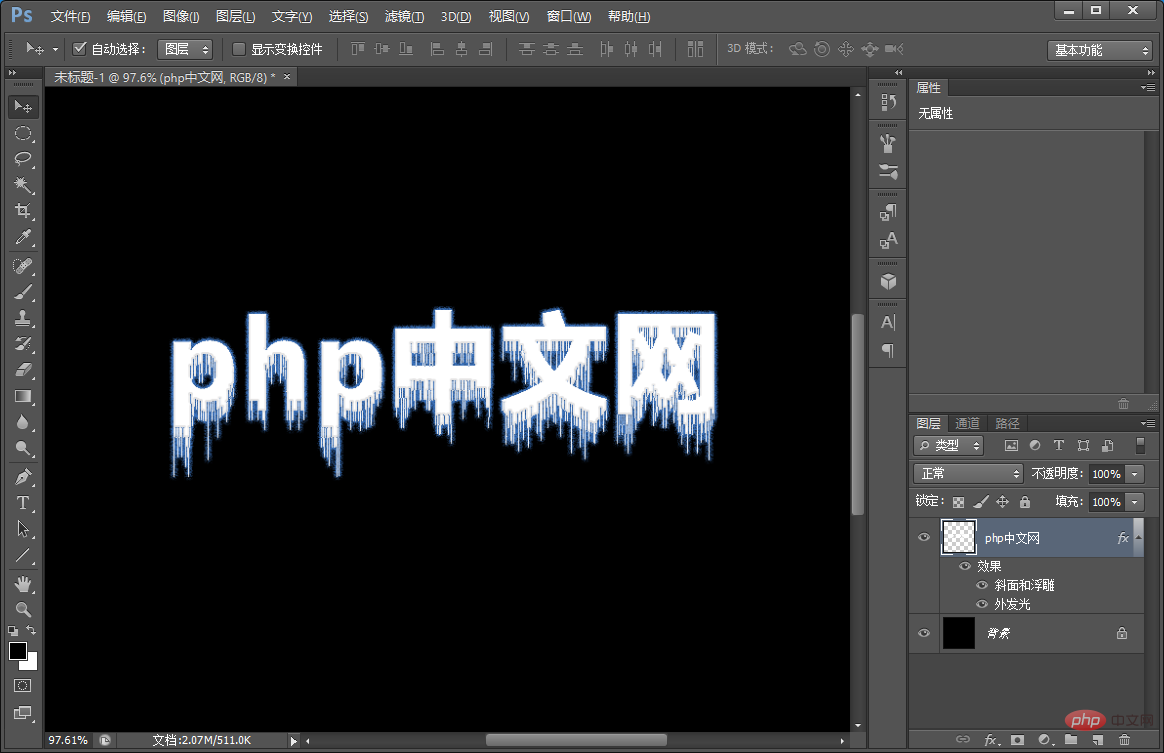
Task: Open the Layers panel flyout menu
Action: click(1148, 423)
